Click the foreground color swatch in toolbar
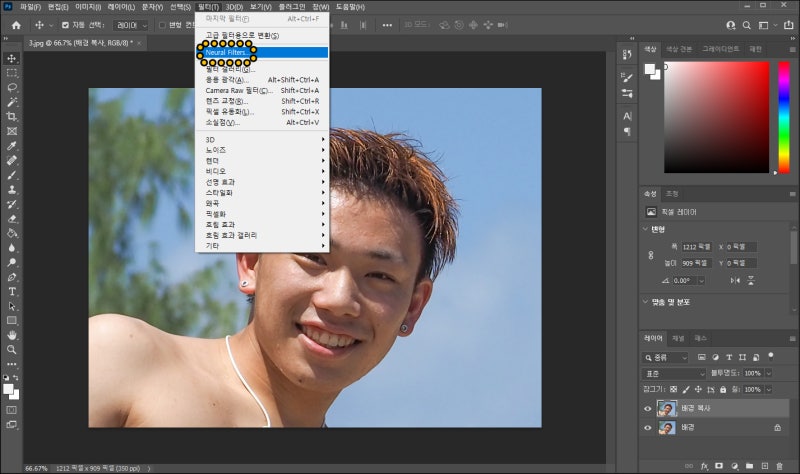 [8, 389]
